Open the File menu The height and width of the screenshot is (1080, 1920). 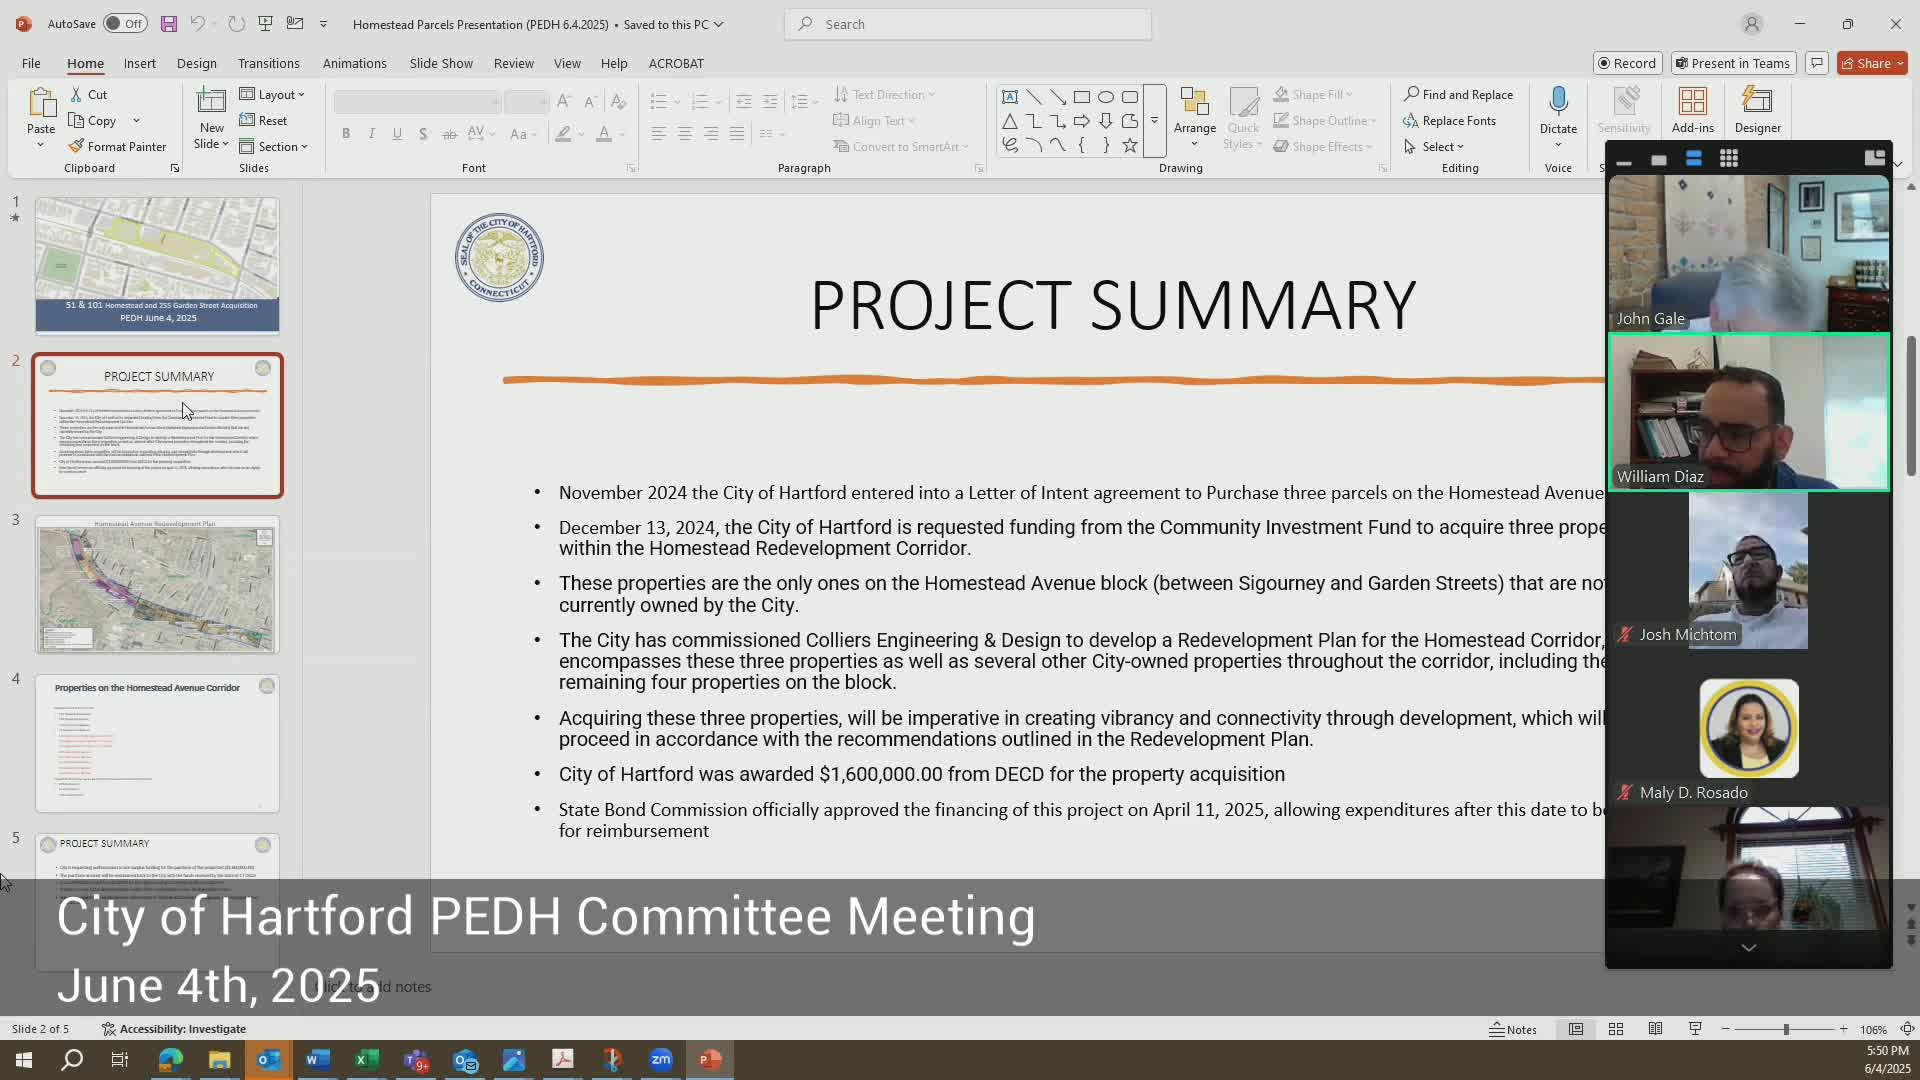point(31,63)
